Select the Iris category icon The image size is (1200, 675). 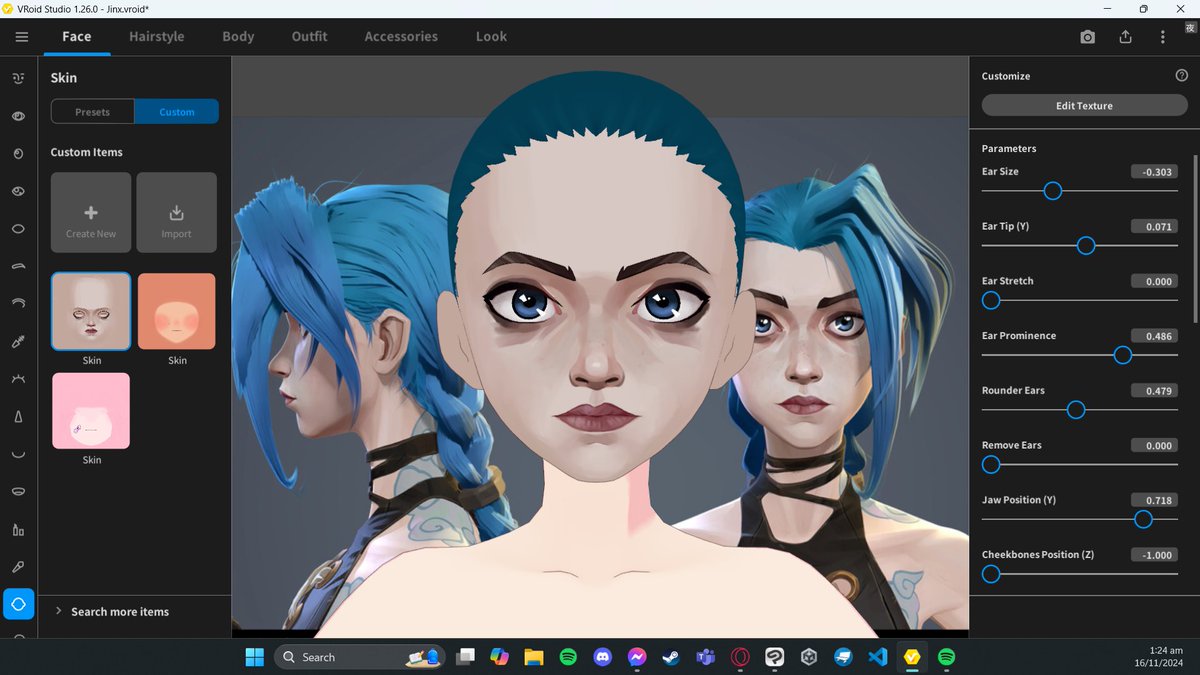[x=18, y=153]
